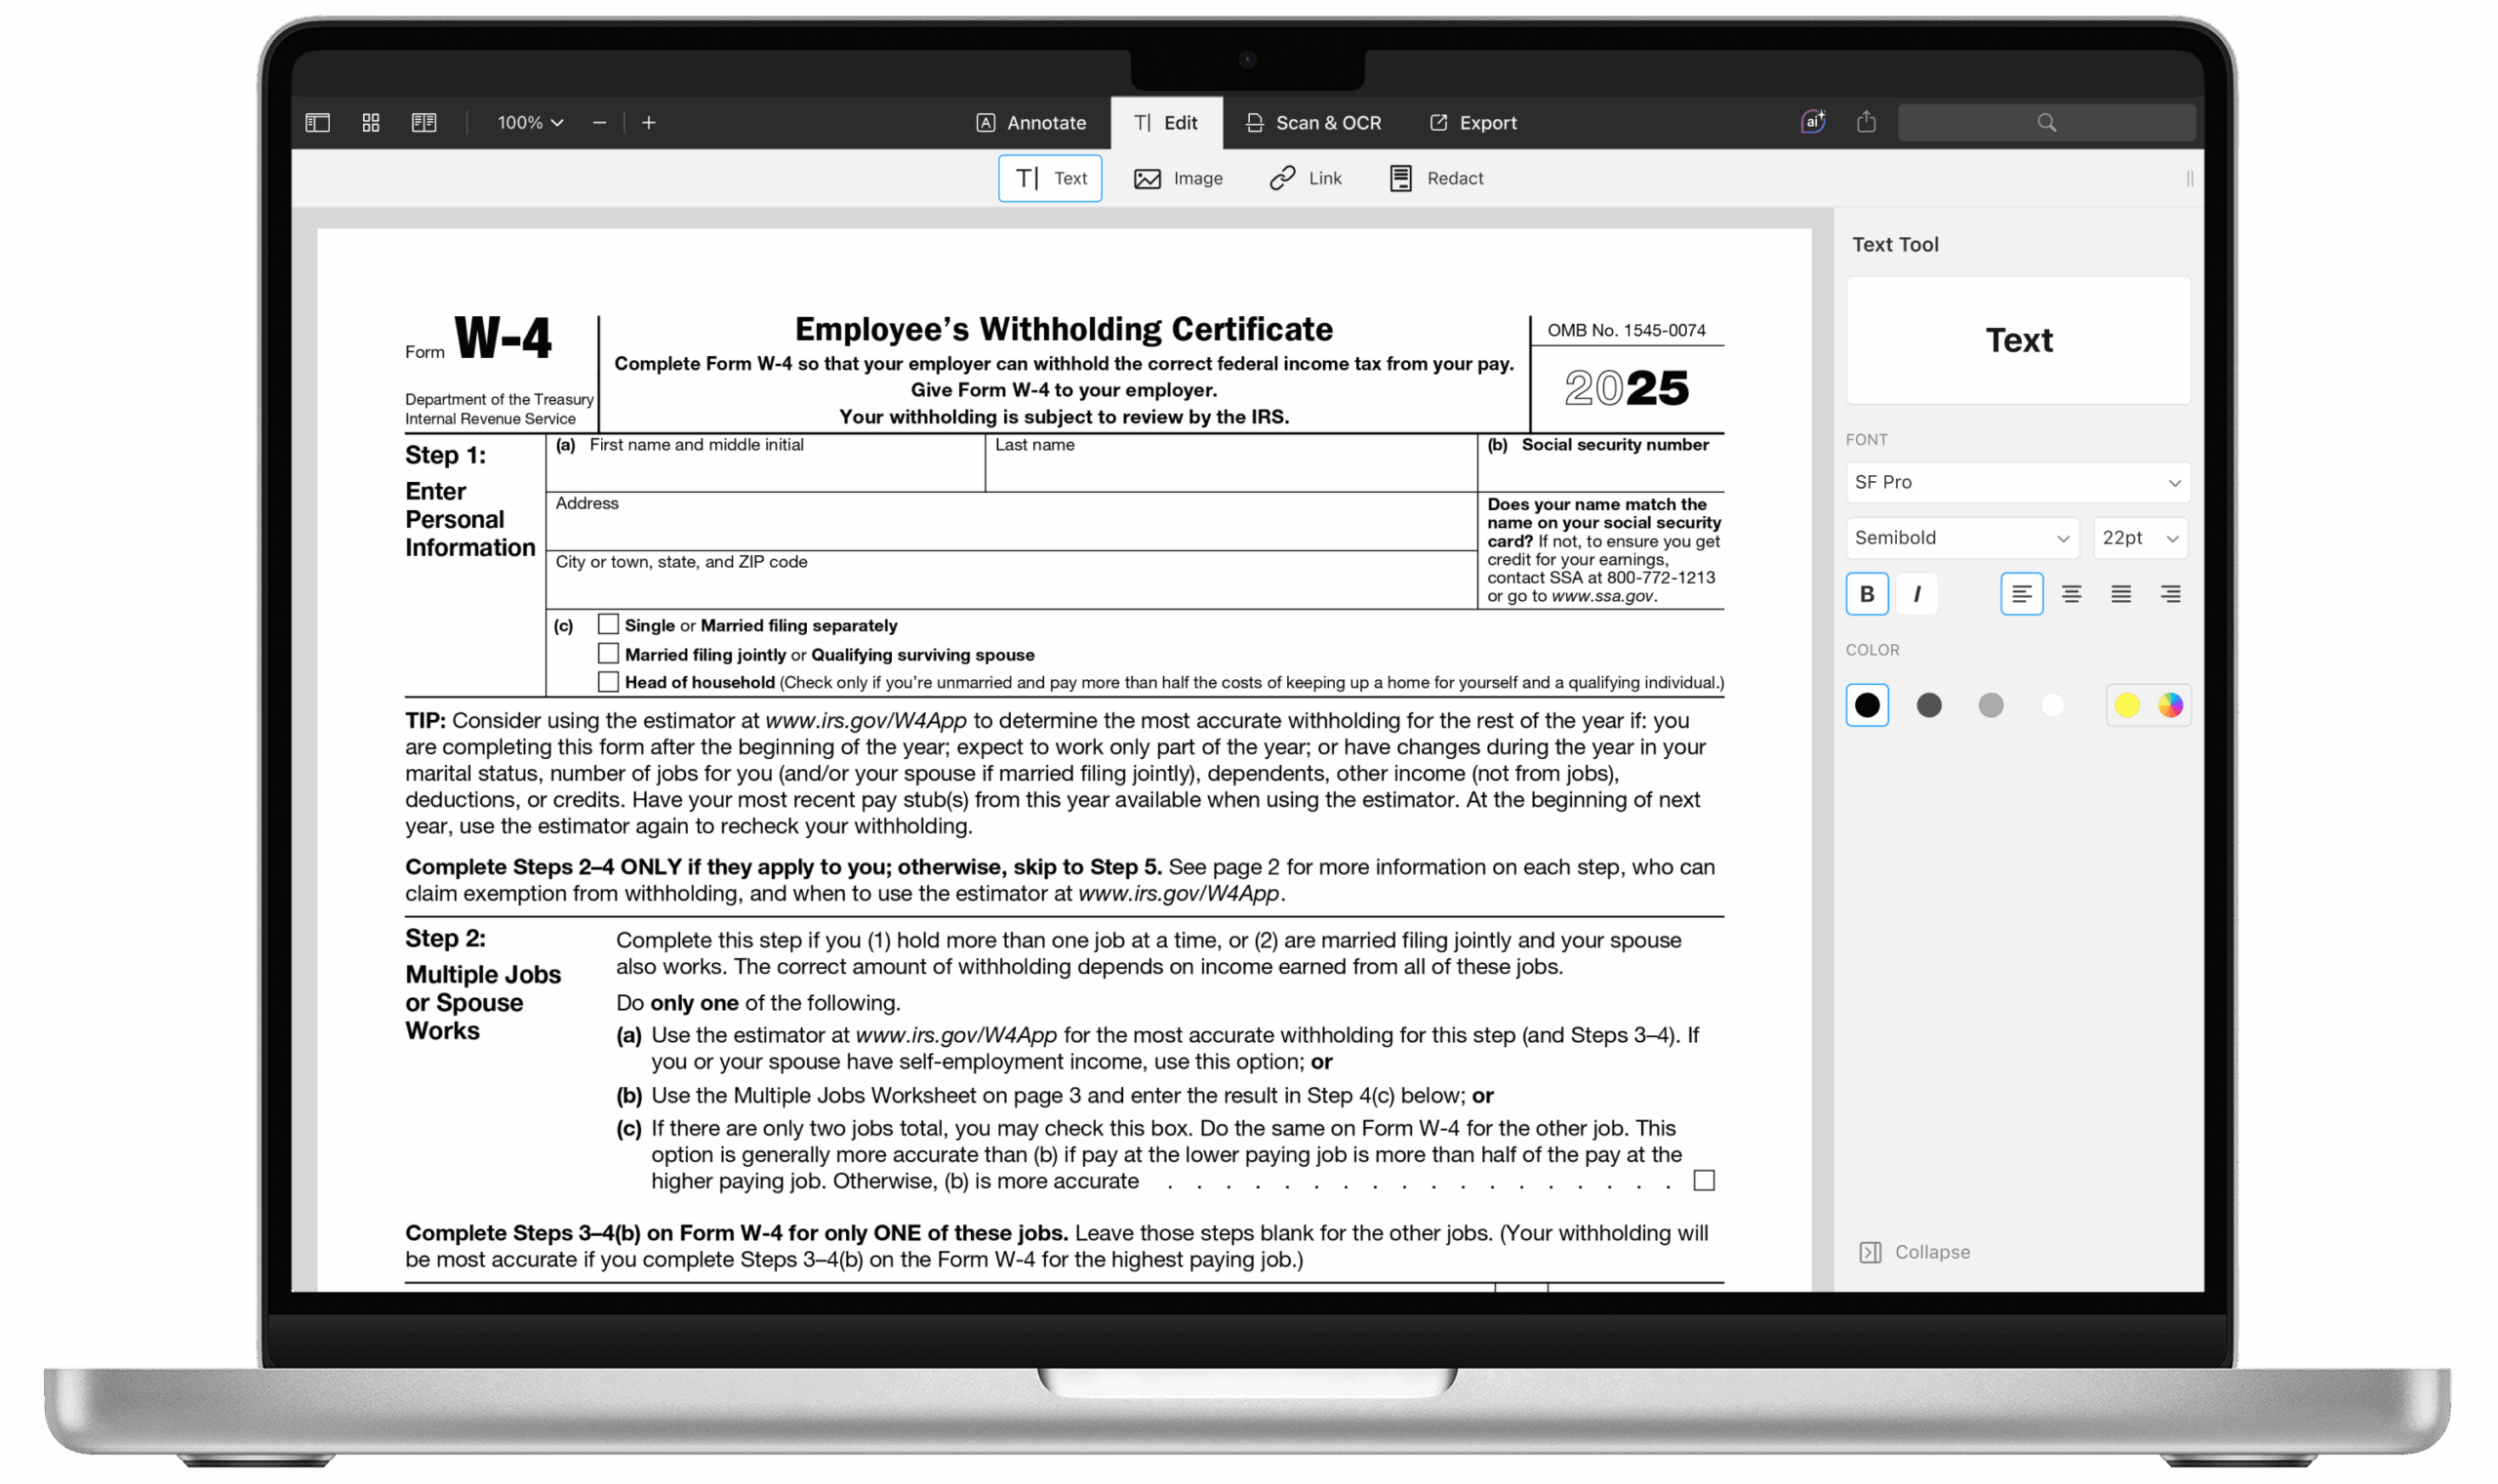Screen dimensions: 2498x1484
Task: Activate the Redact tool
Action: (1435, 178)
